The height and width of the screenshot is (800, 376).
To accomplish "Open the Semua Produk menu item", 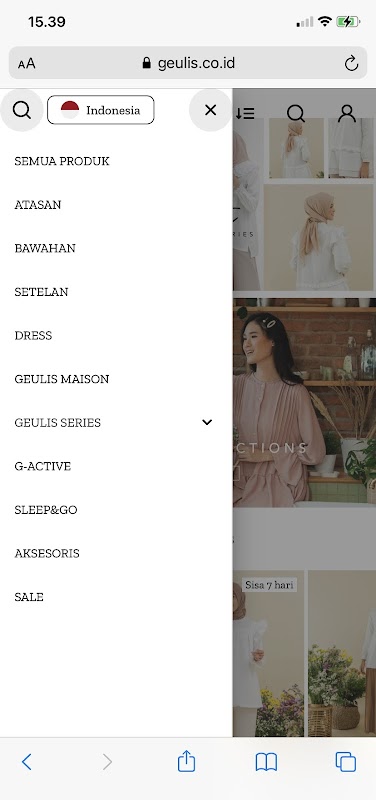I will point(62,161).
